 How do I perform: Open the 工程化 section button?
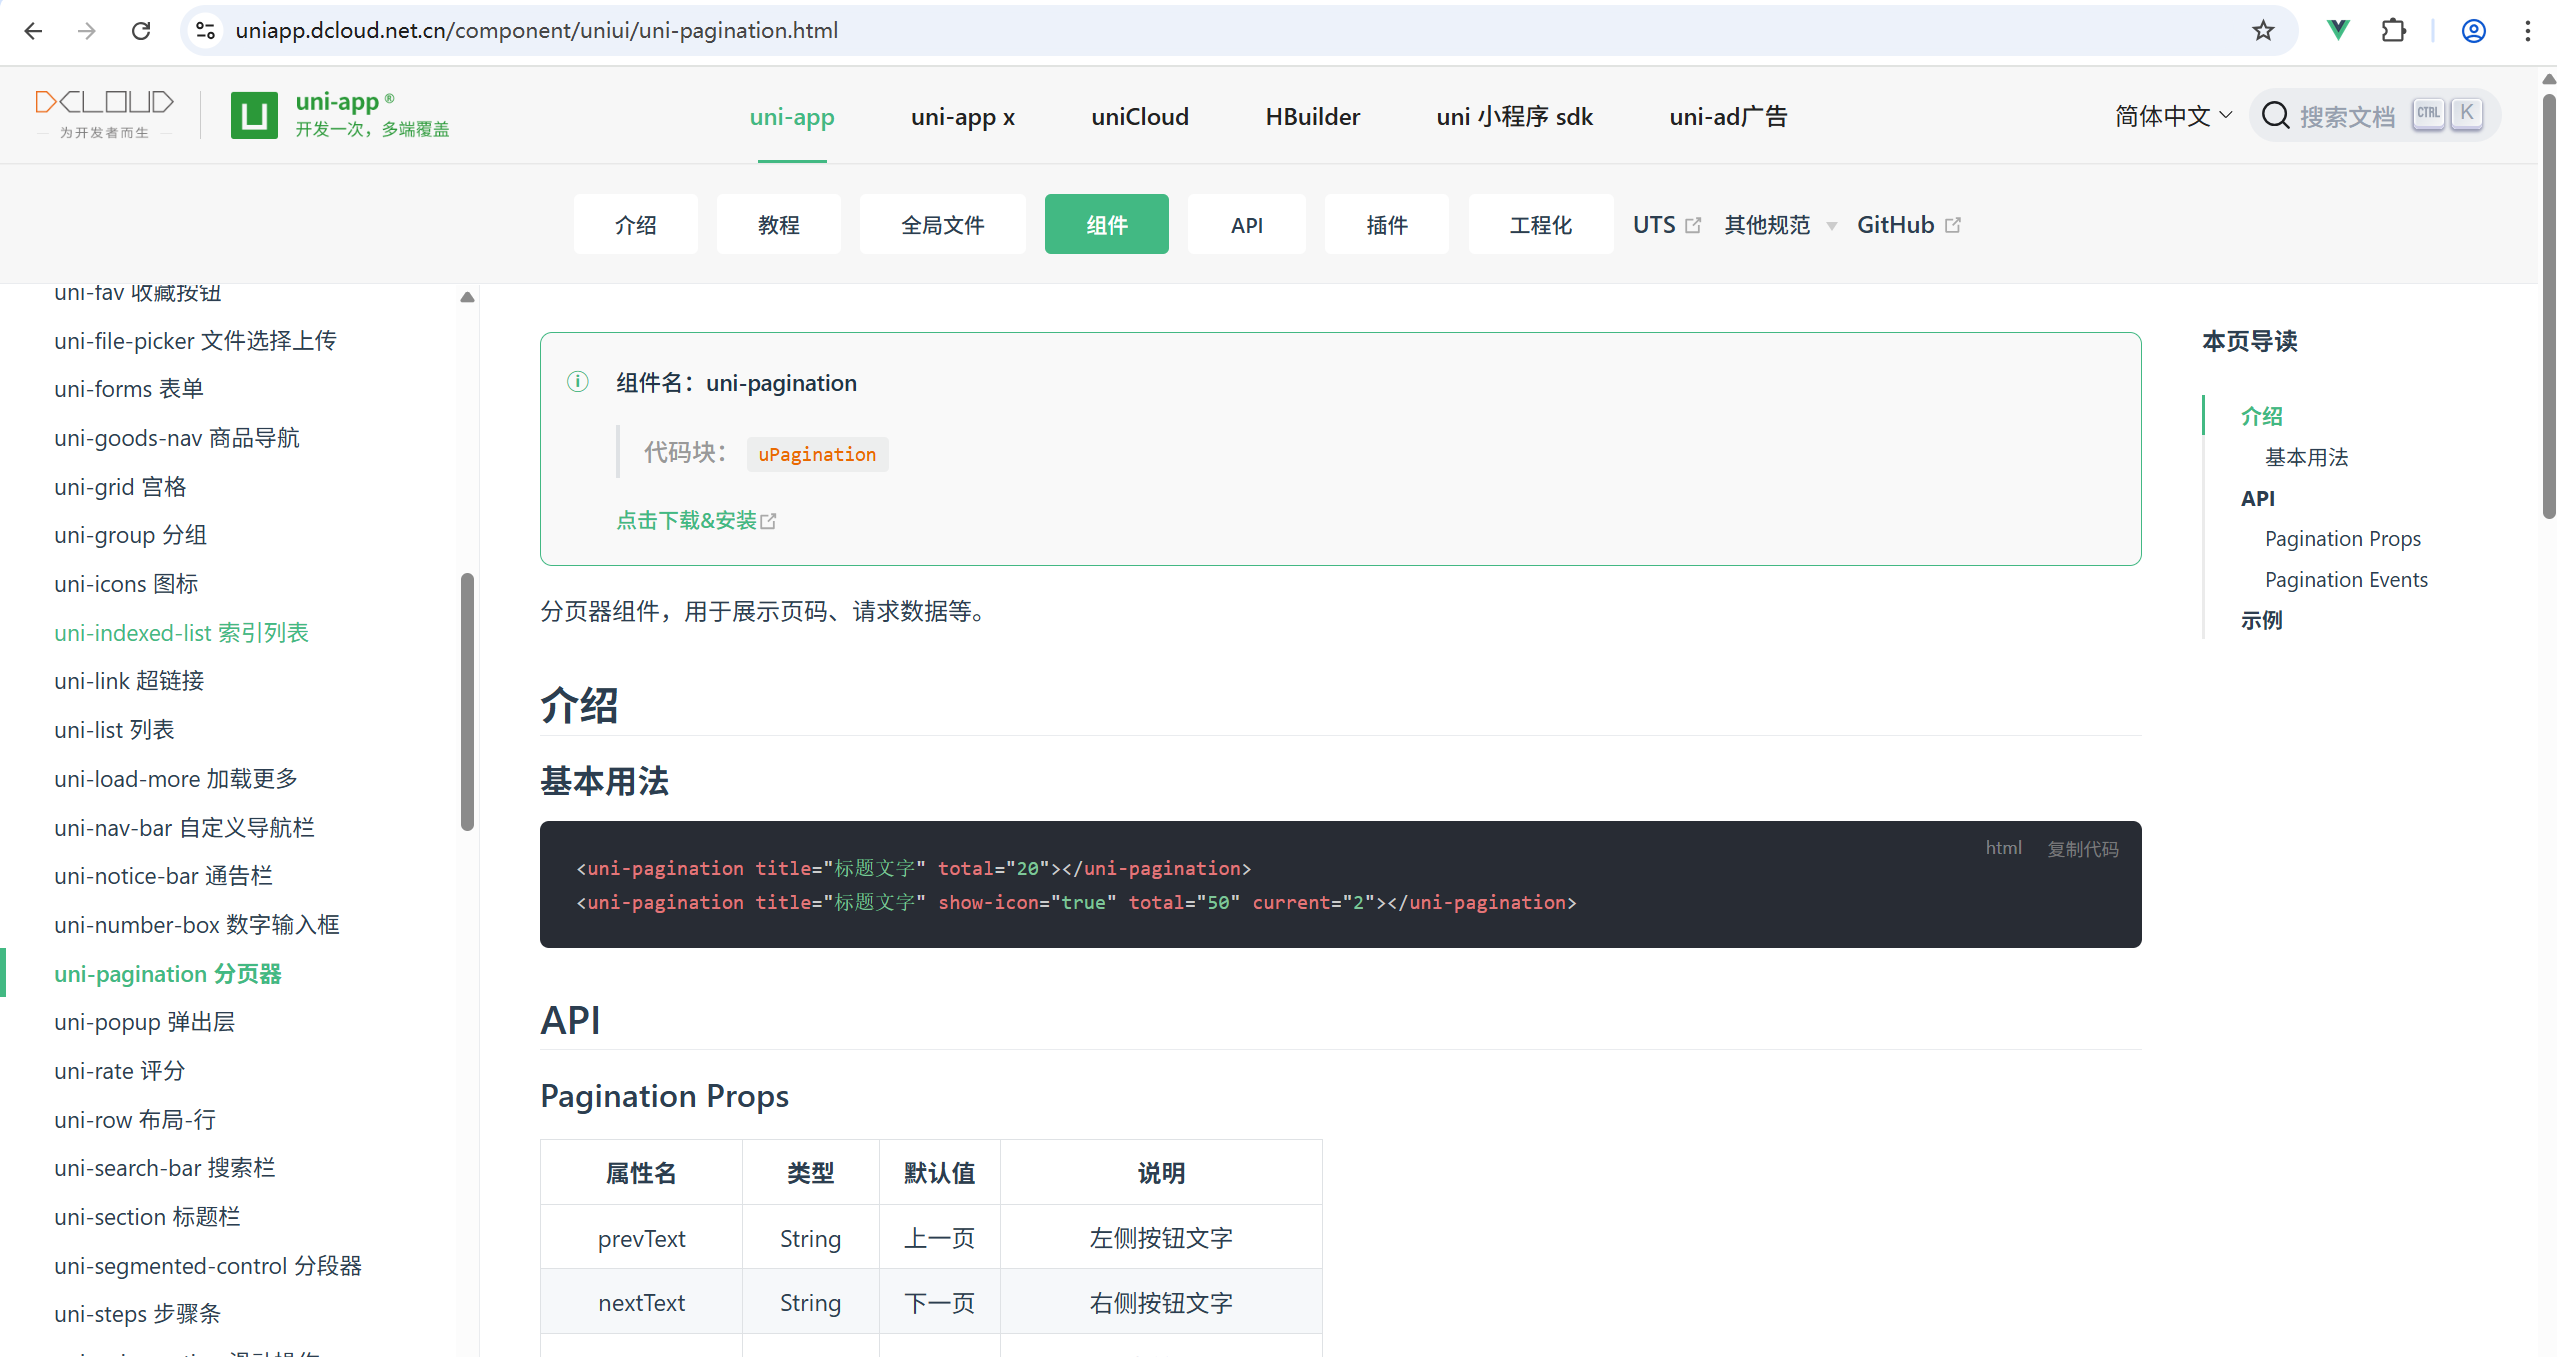pyautogui.click(x=1541, y=224)
